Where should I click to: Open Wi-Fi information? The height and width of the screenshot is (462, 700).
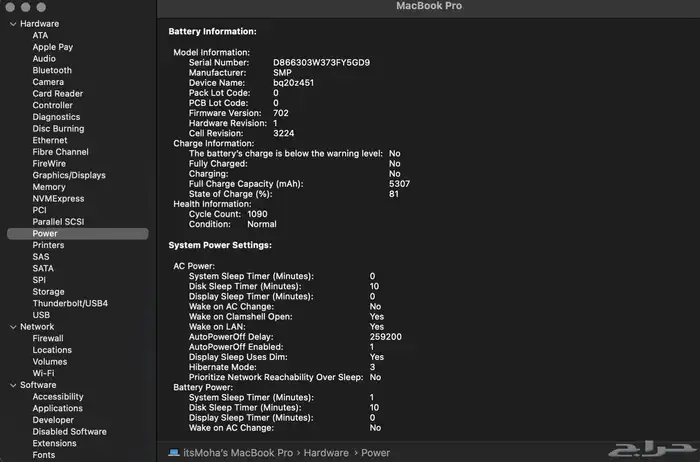click(43, 373)
